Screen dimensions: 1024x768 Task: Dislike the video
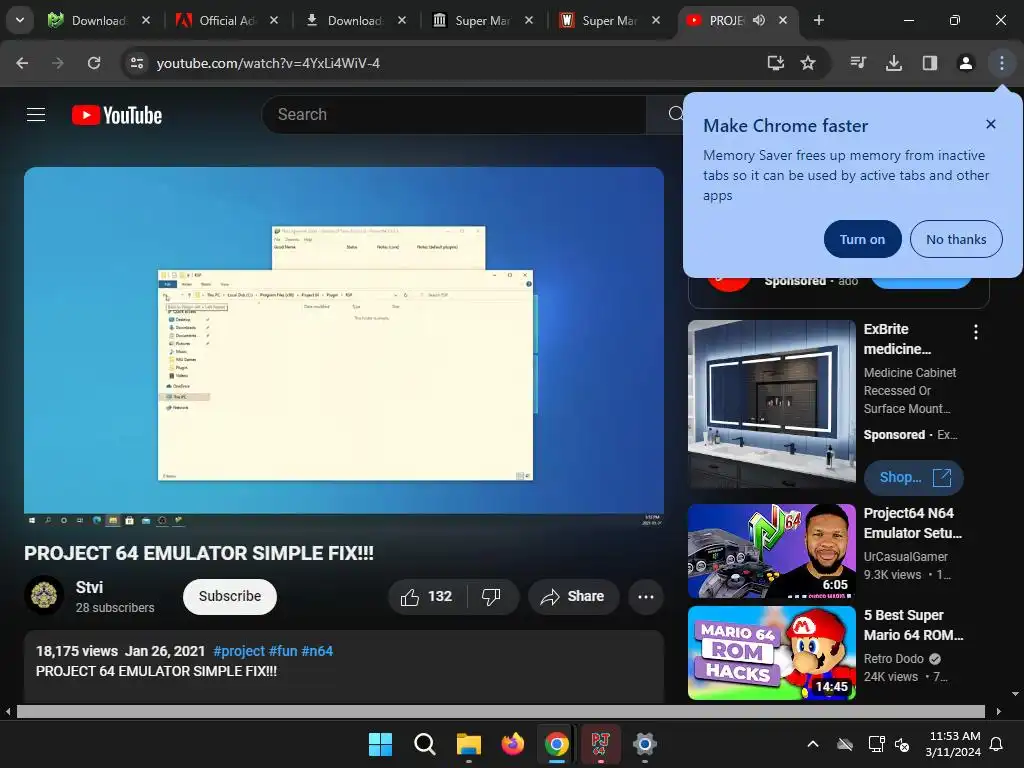coord(492,596)
